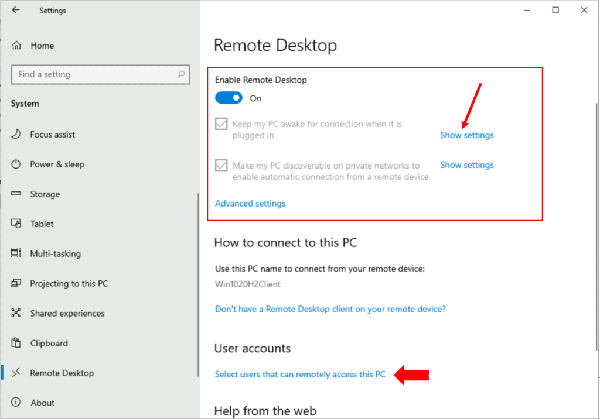Turn off Enable Remote Desktop switch
Image resolution: width=600 pixels, height=419 pixels.
229,98
